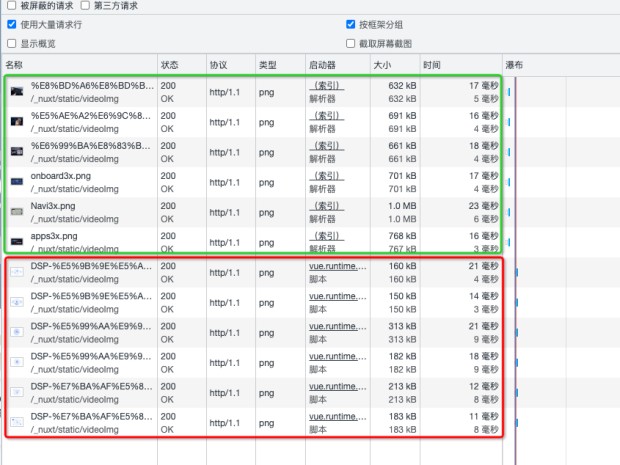Click icon of the 160 kB DSP request
Image resolution: width=620 pixels, height=465 pixels.
17,272
